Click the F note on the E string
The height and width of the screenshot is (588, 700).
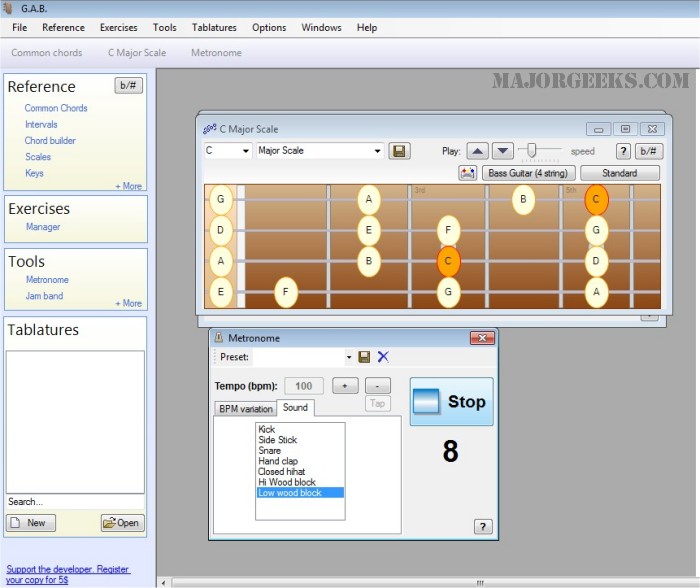pos(286,292)
